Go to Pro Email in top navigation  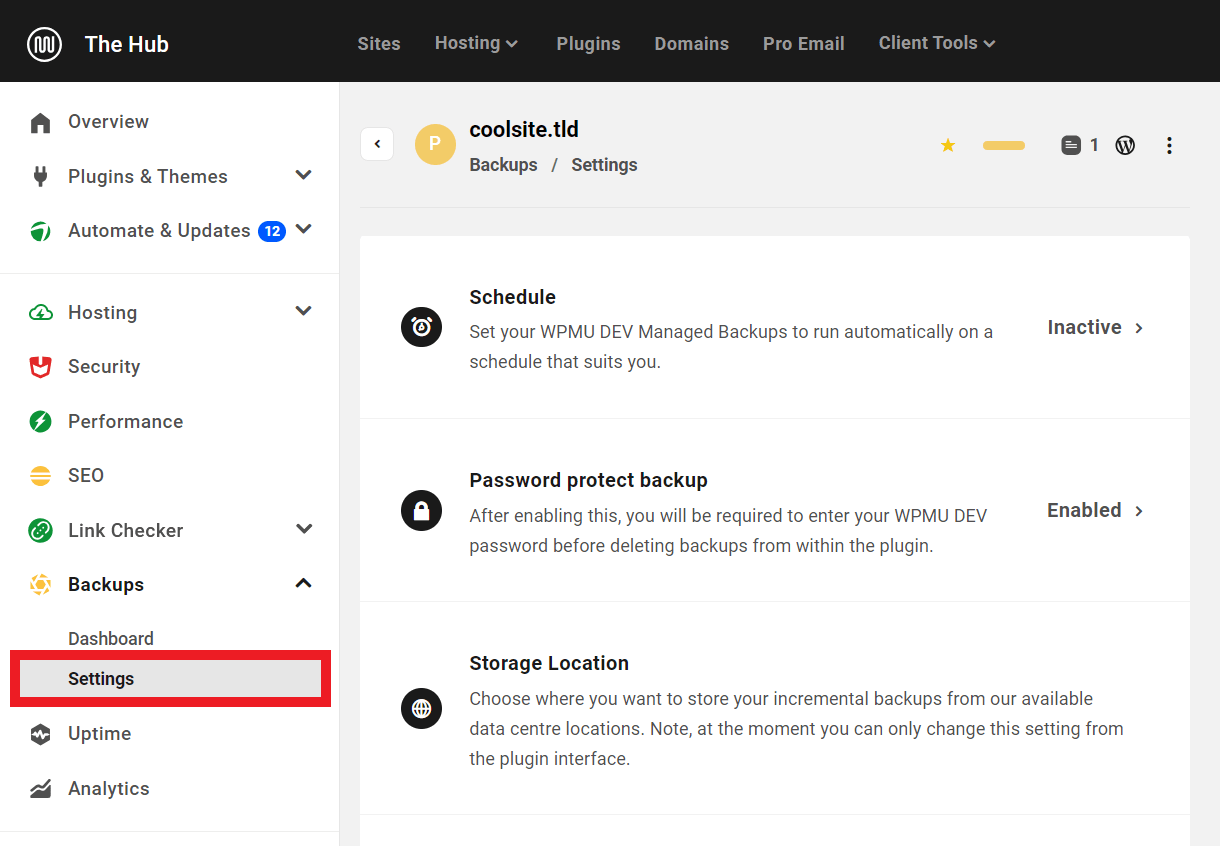[x=804, y=44]
